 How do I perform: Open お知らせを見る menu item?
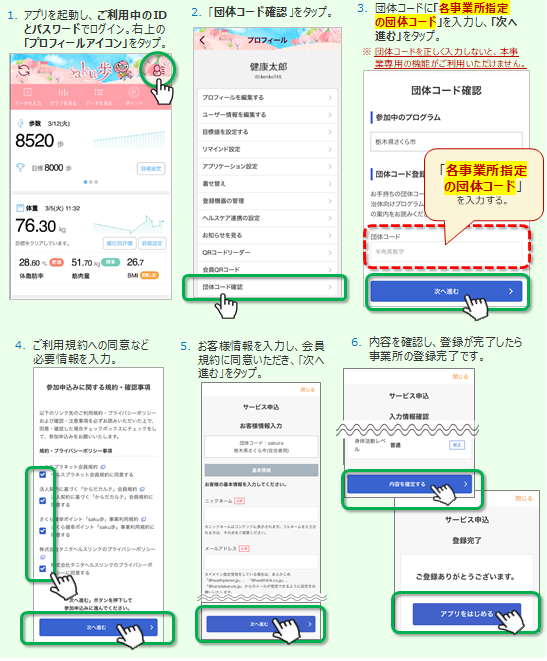point(268,235)
